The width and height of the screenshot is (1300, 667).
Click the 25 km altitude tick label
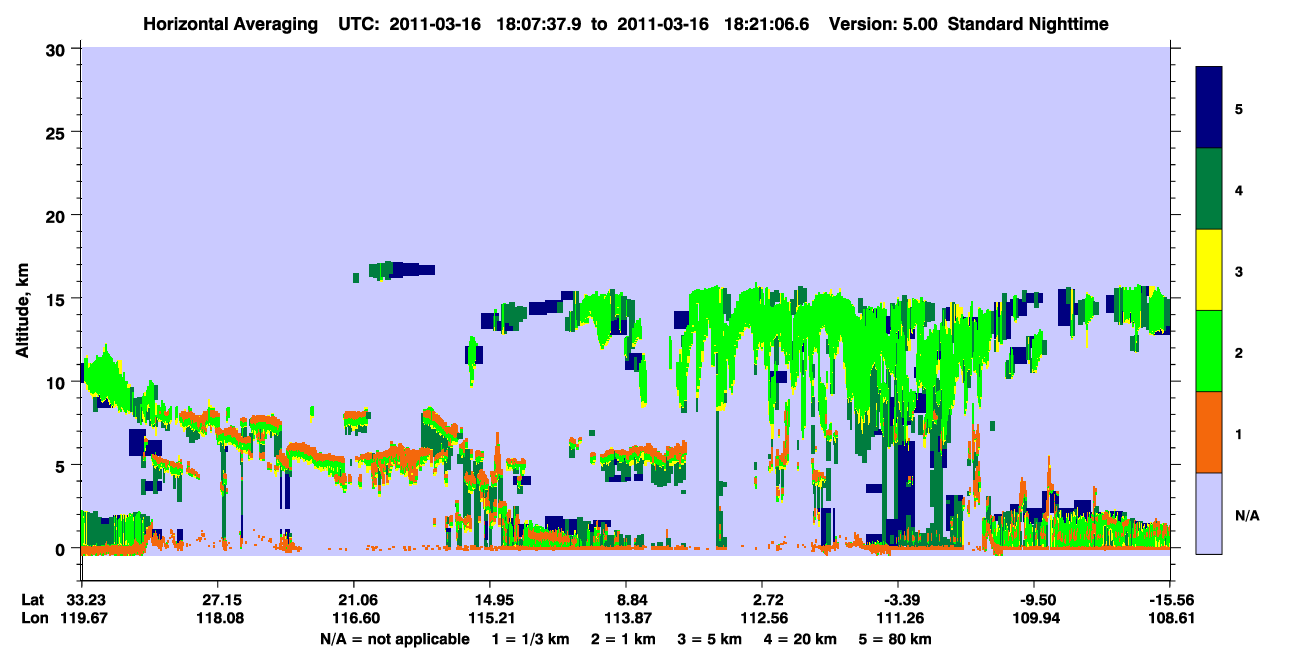coord(58,132)
